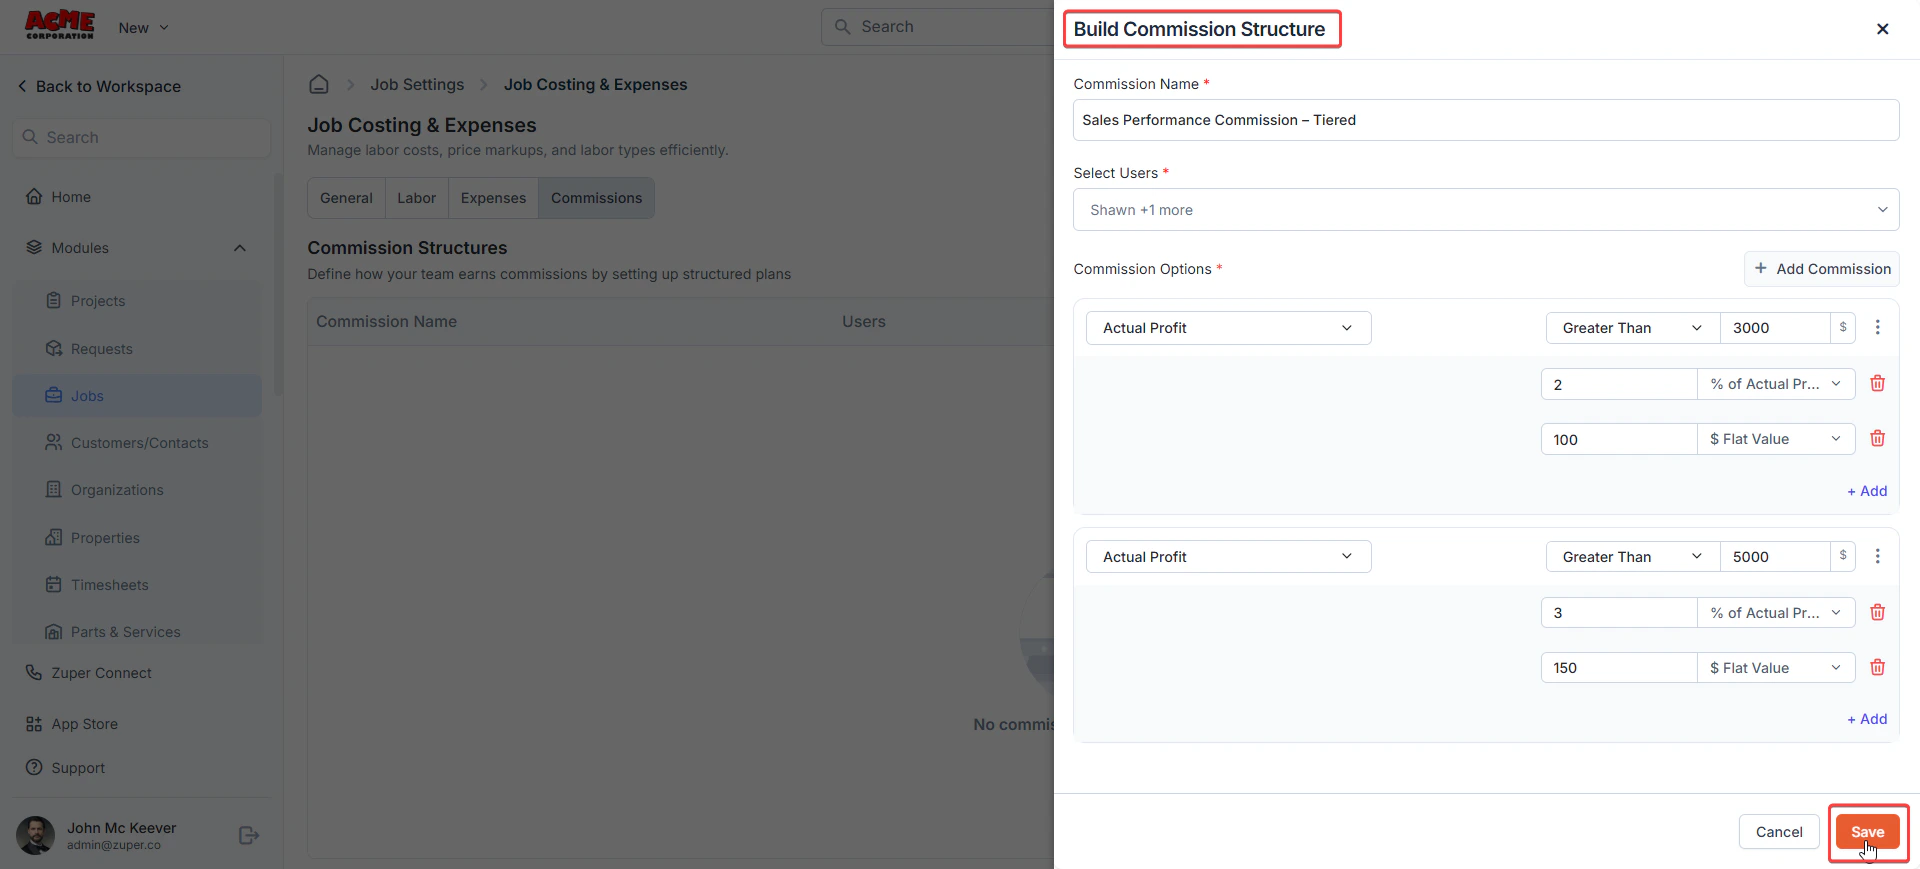Viewport: 1920px width, 869px height.
Task: Click the 3000 threshold value field
Action: click(x=1775, y=328)
